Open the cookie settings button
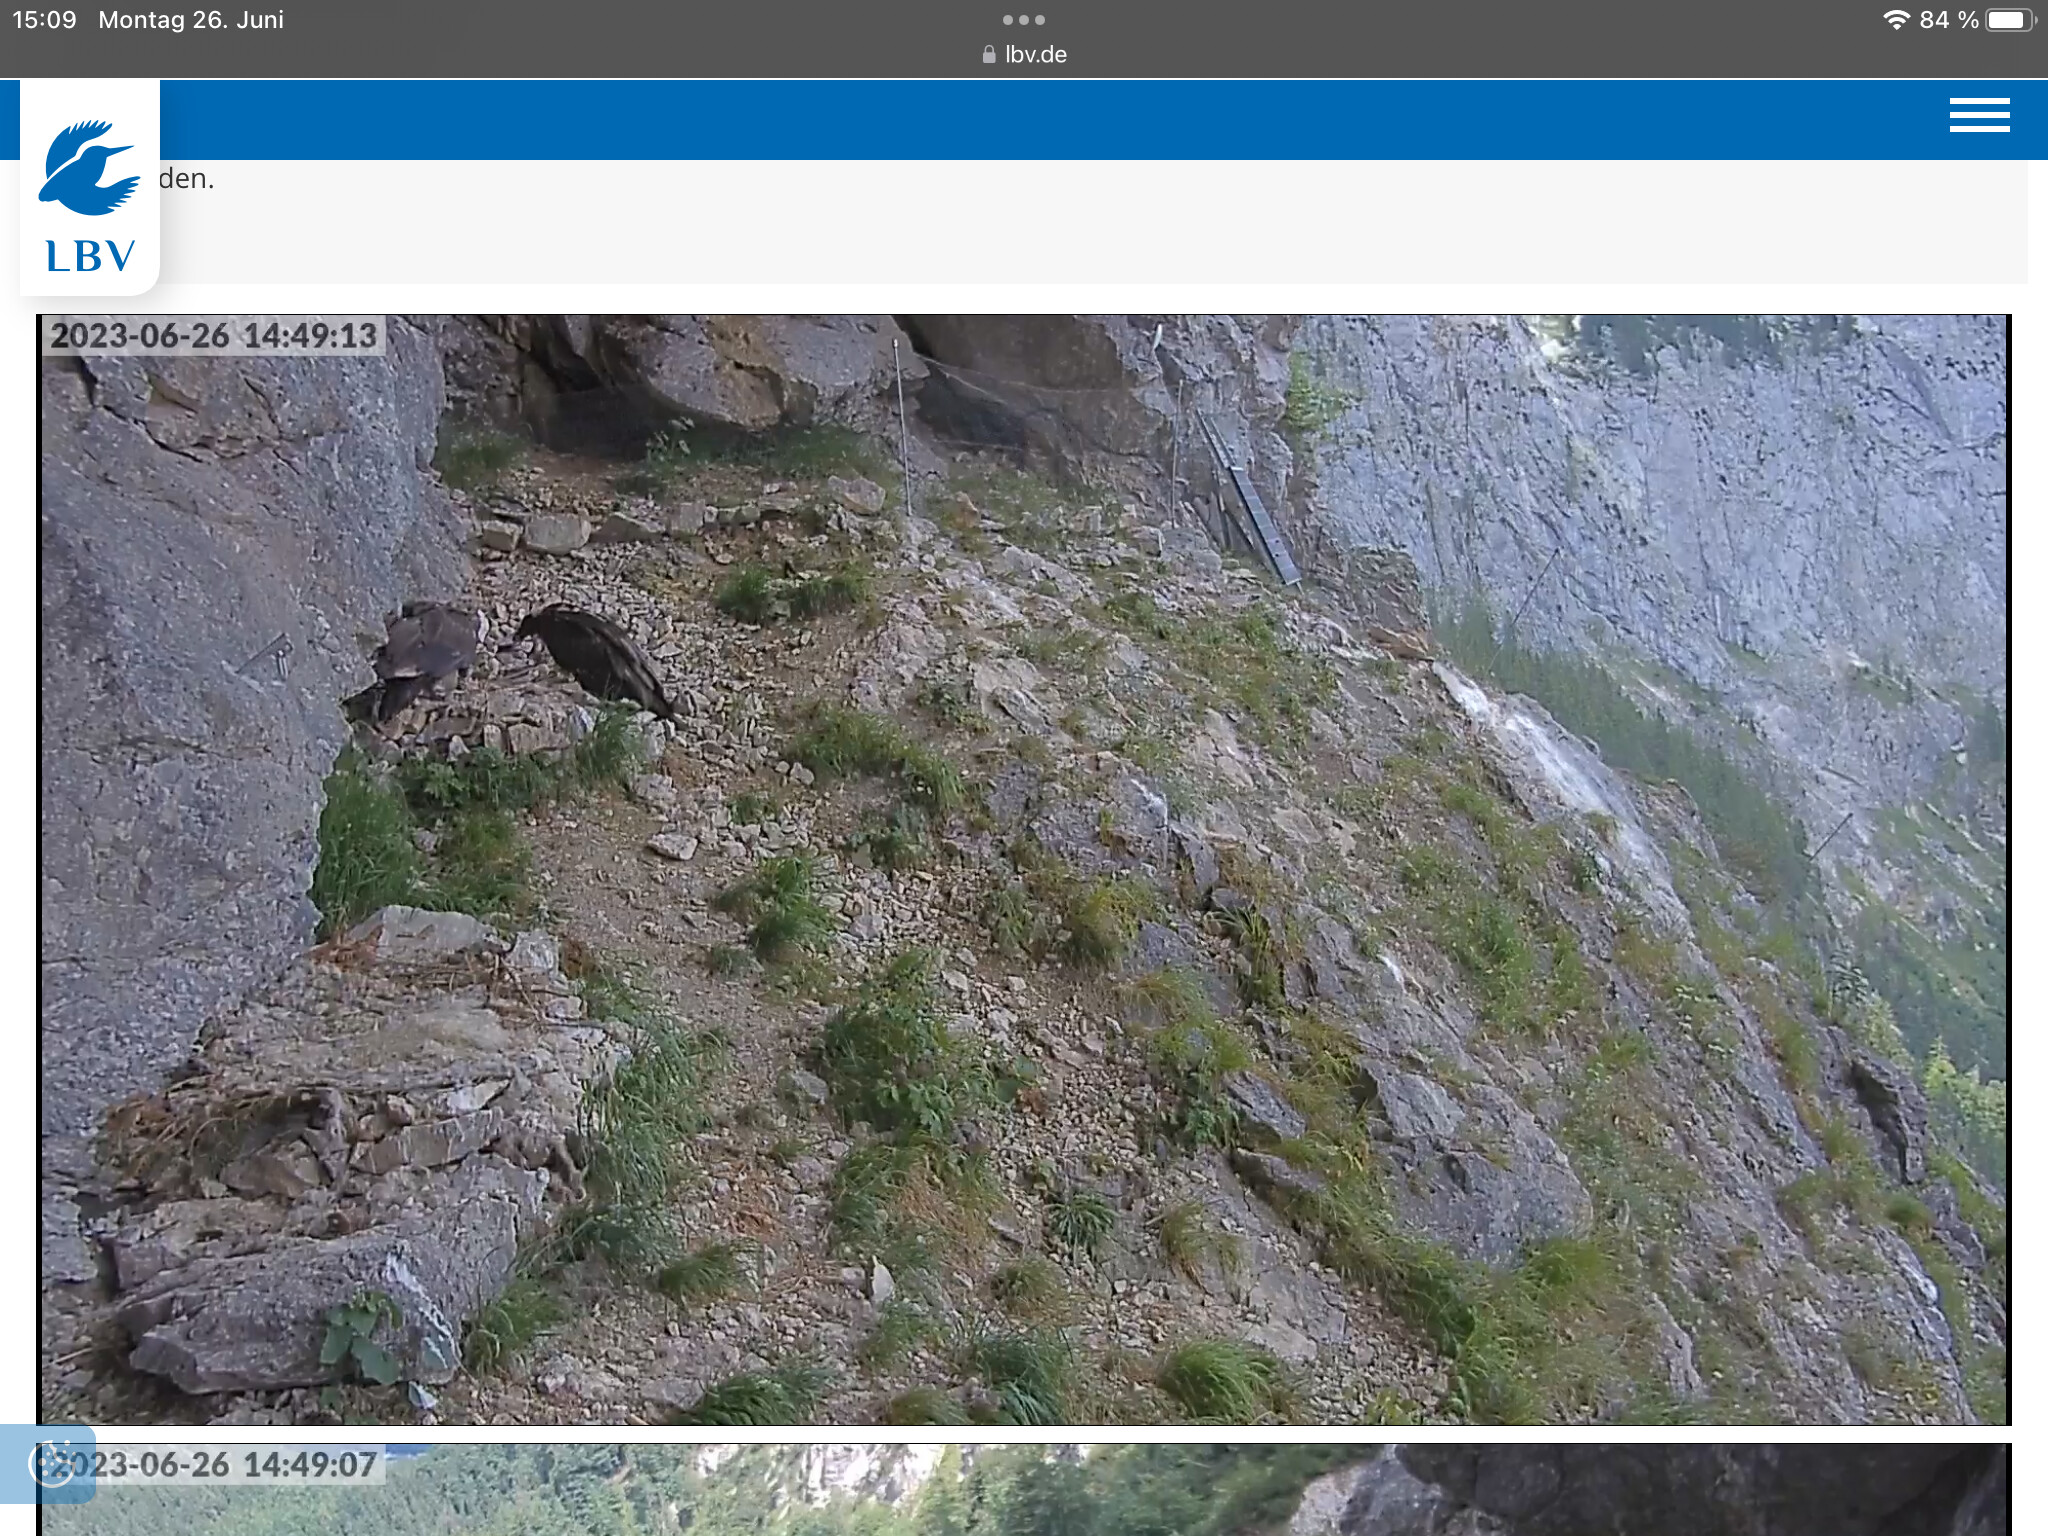This screenshot has height=1536, width=2048. pos(48,1464)
